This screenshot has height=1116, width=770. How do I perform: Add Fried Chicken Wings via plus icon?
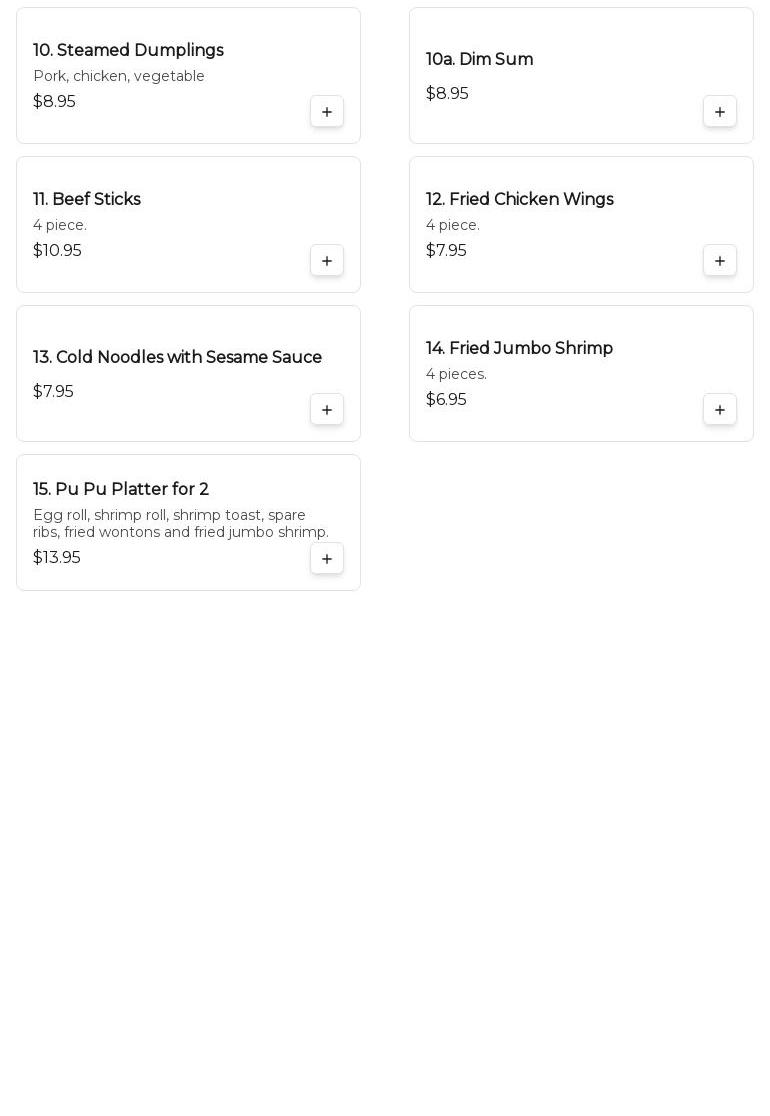click(x=720, y=261)
